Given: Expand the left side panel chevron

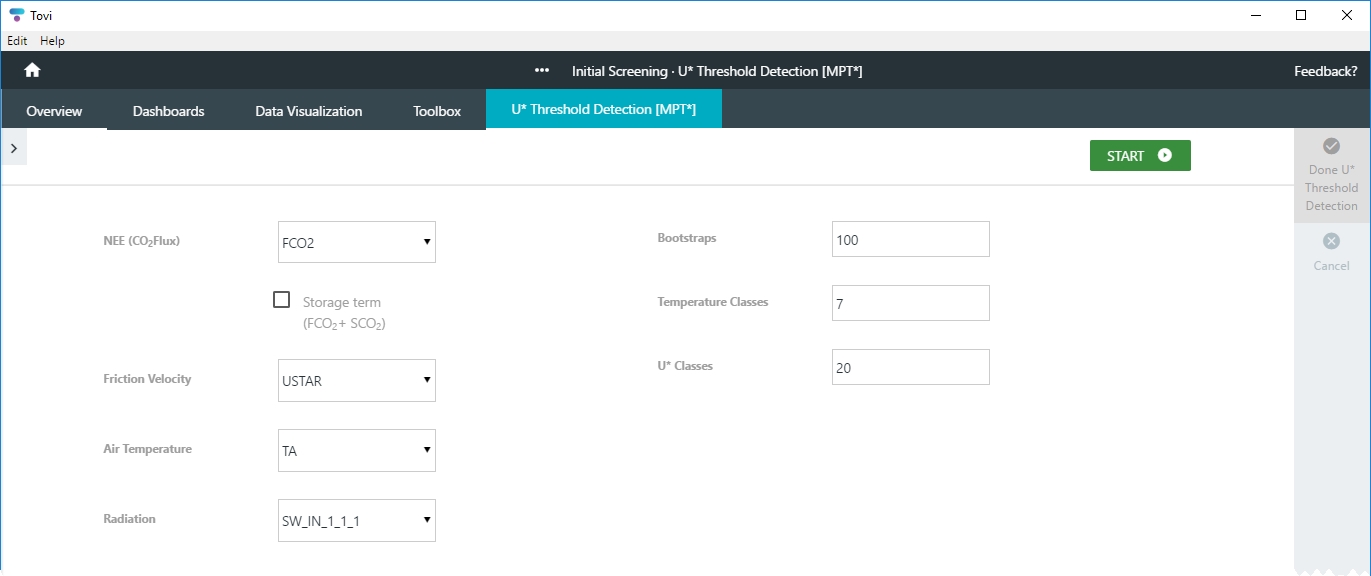Looking at the screenshot, I should (14, 148).
